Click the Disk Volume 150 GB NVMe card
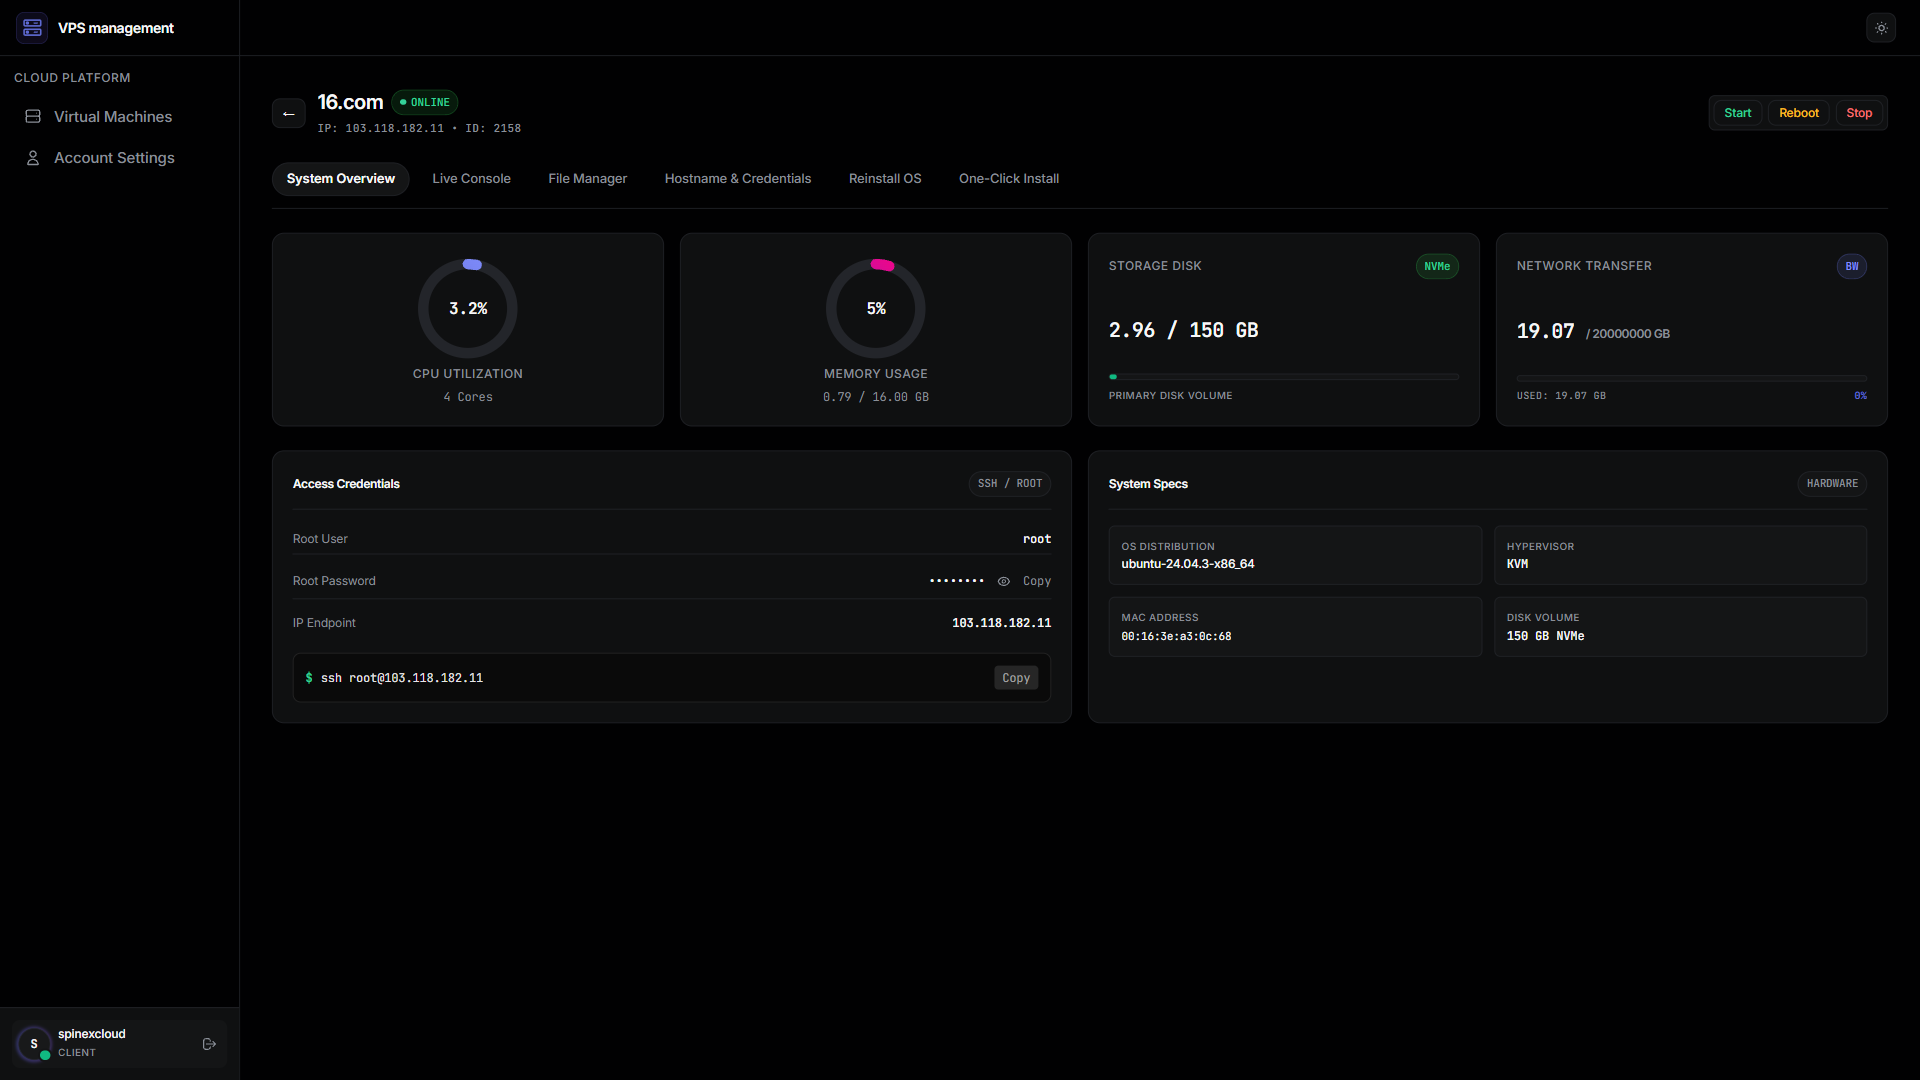 pos(1681,627)
